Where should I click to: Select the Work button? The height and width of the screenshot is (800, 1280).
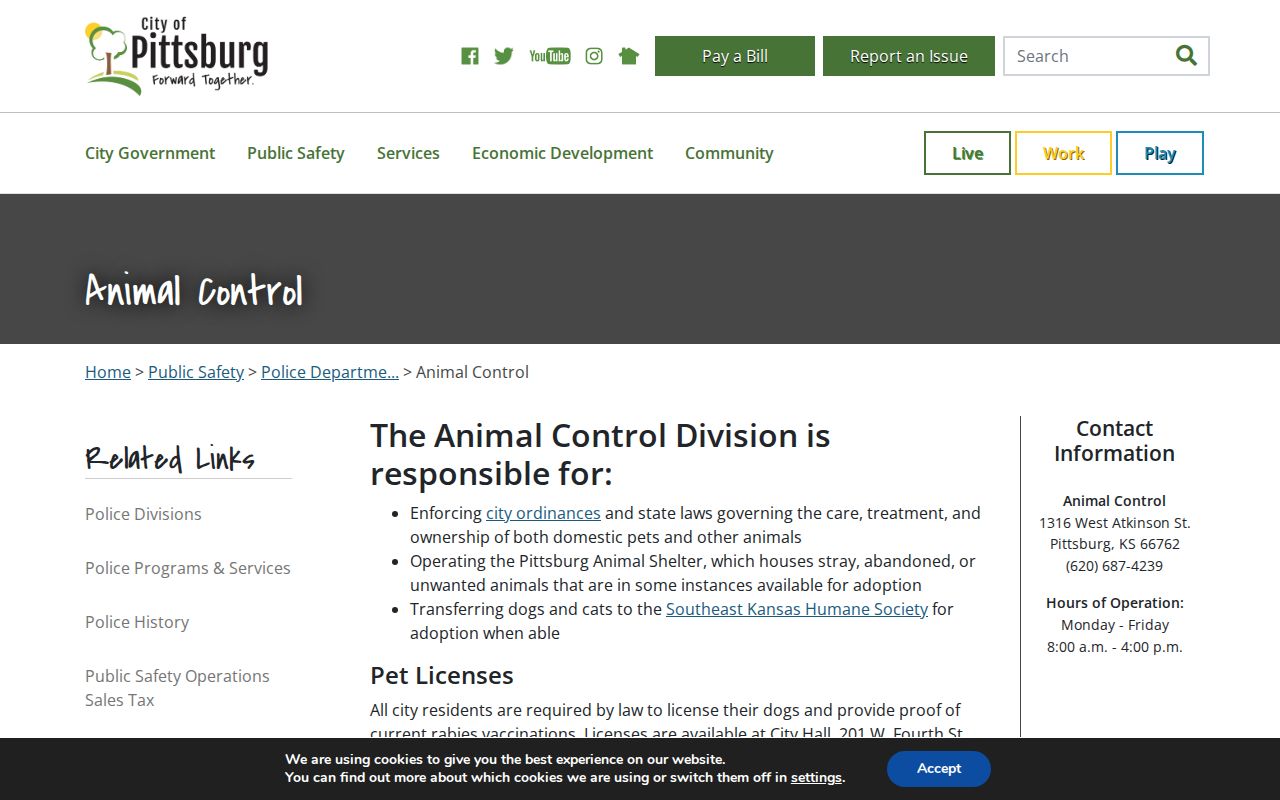tap(1063, 153)
